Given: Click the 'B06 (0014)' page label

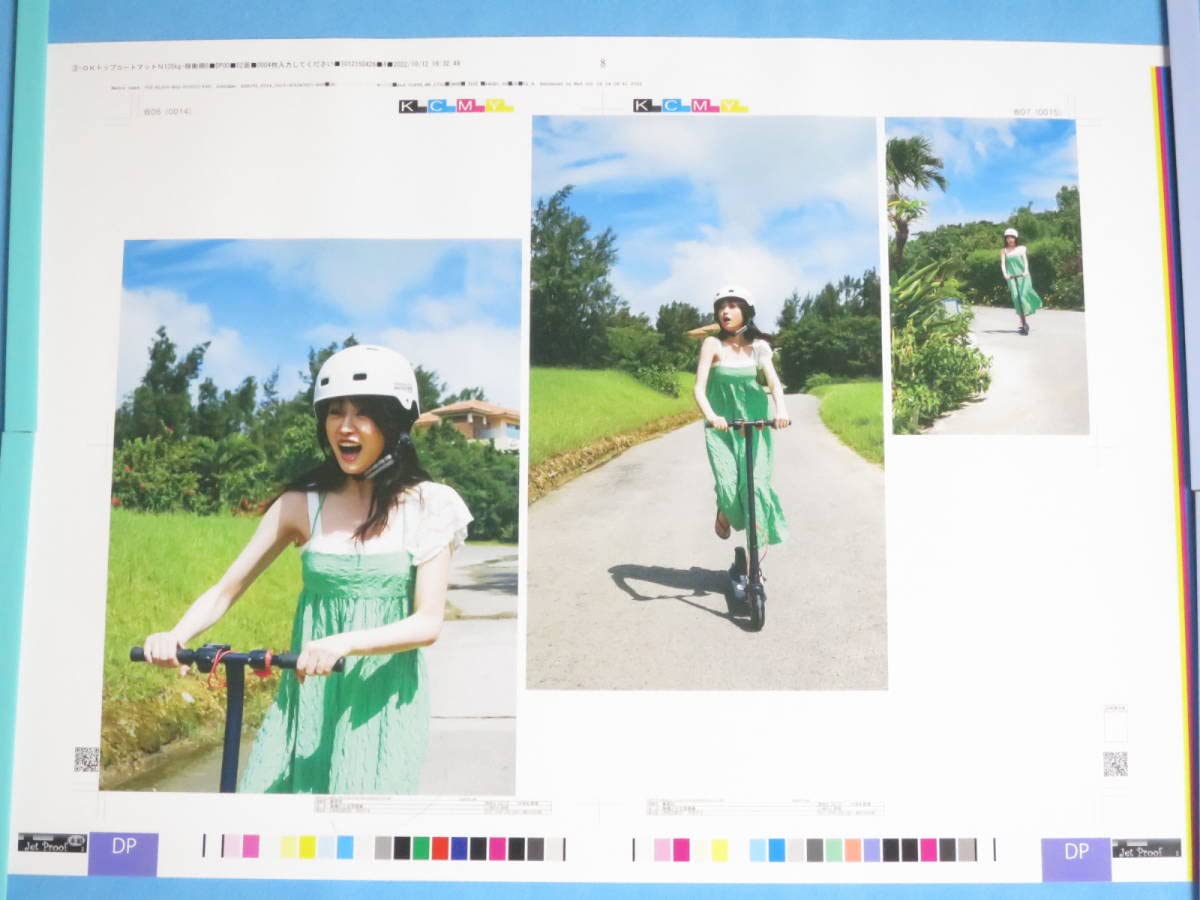Looking at the screenshot, I should [167, 111].
